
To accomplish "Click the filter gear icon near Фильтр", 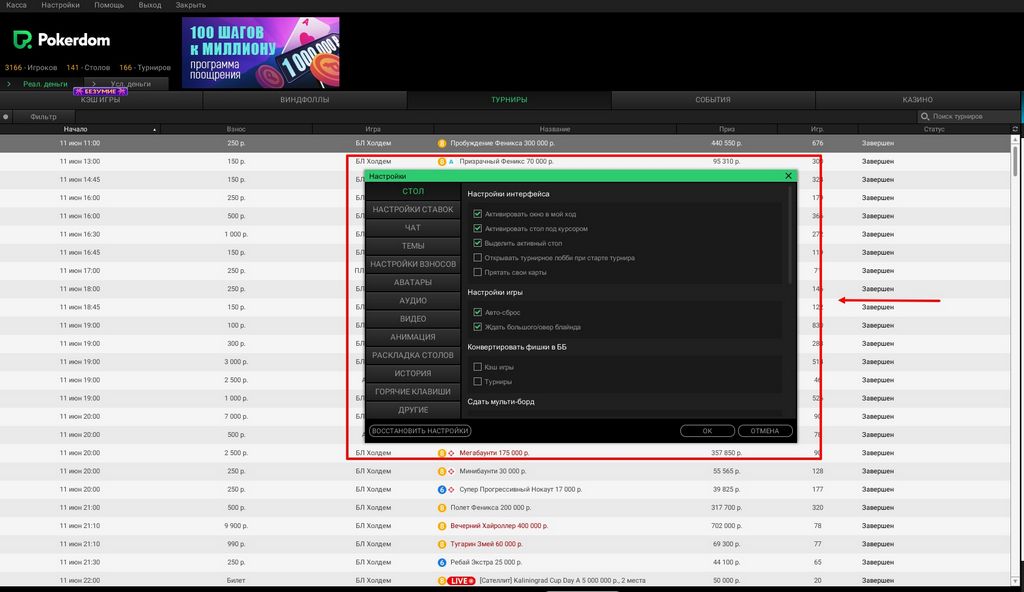I will click(6, 116).
